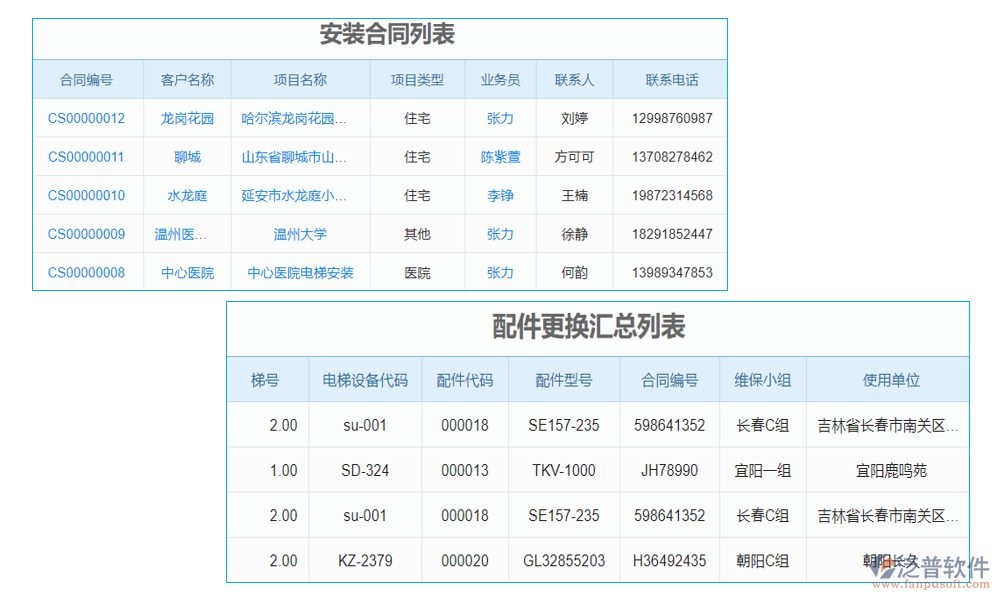The height and width of the screenshot is (600, 1000).
Task: Open contract CS00000009 details
Action: (x=85, y=233)
